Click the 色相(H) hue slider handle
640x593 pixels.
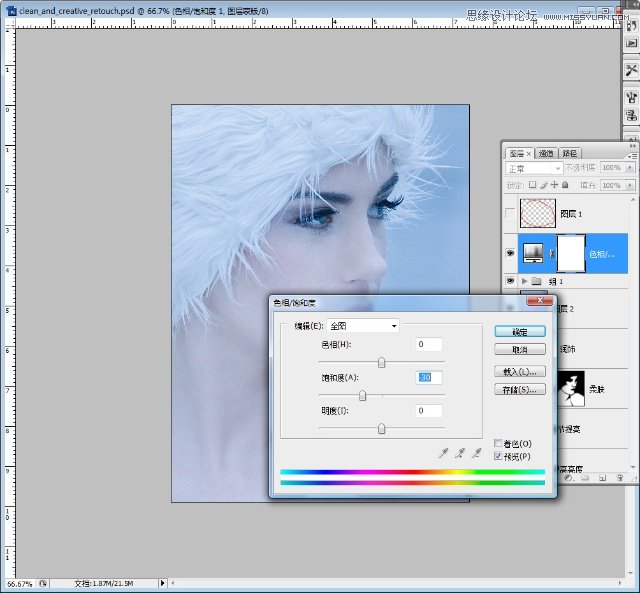click(381, 362)
